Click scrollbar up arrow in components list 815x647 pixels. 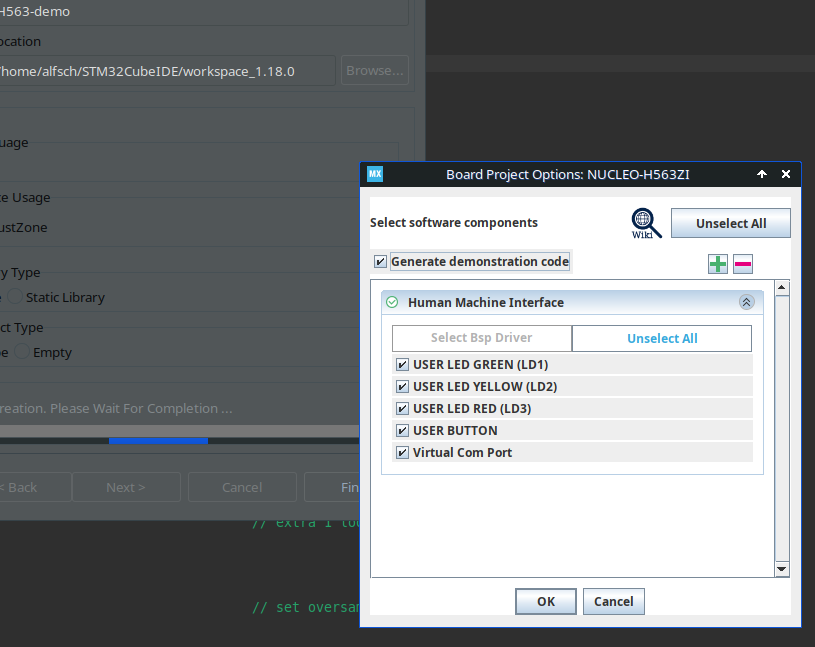(781, 288)
